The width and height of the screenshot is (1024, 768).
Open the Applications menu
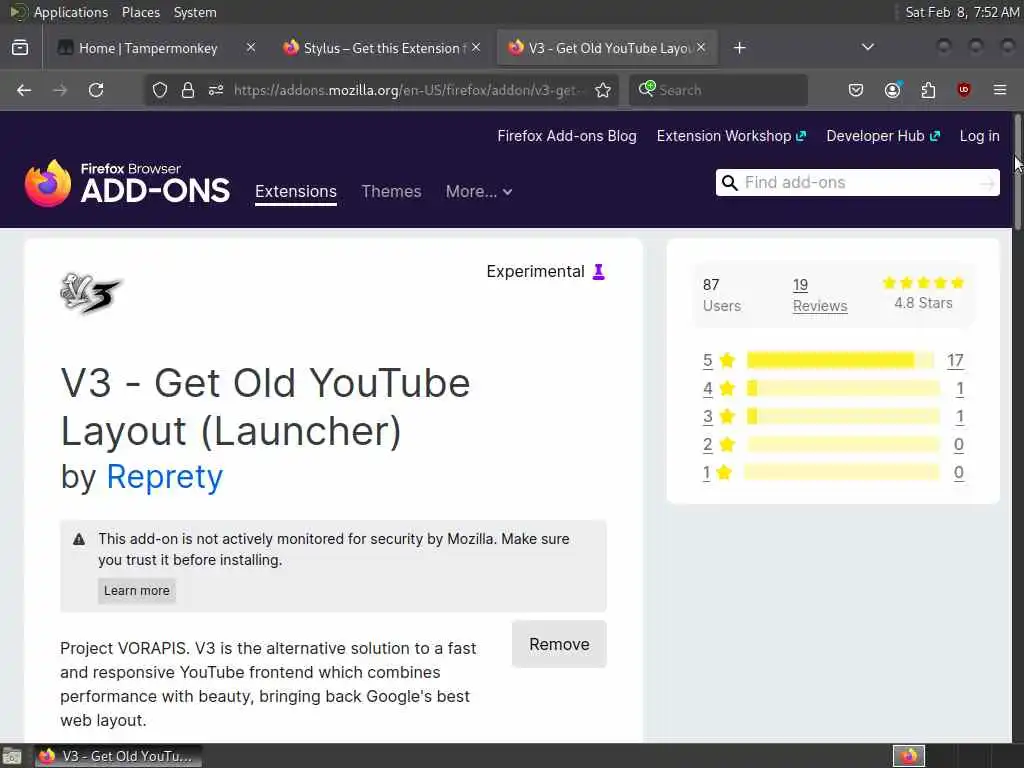click(x=59, y=12)
